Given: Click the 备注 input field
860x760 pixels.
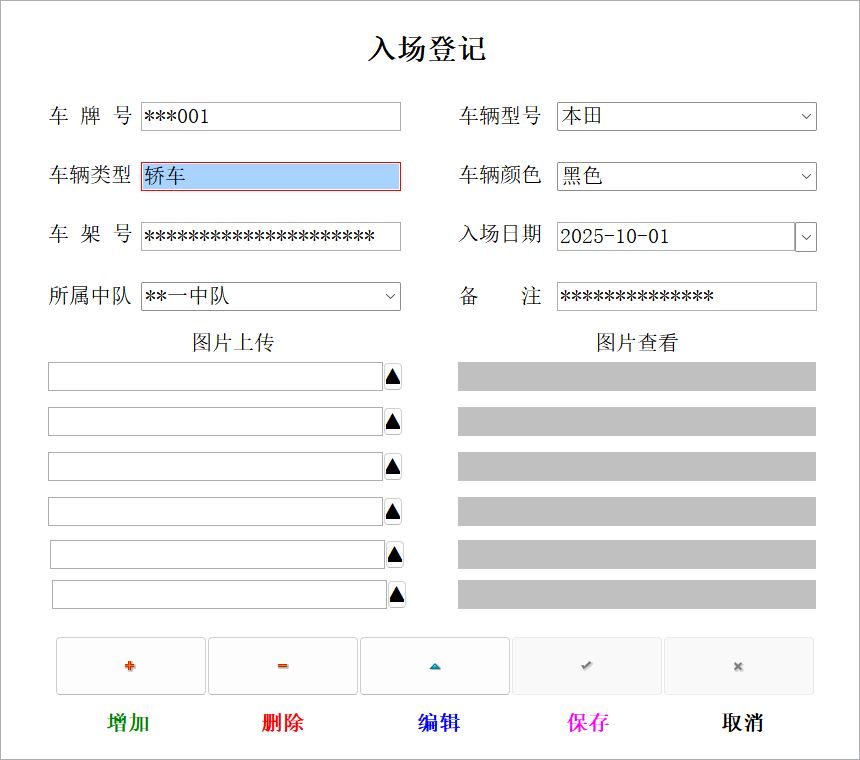Looking at the screenshot, I should click(687, 296).
